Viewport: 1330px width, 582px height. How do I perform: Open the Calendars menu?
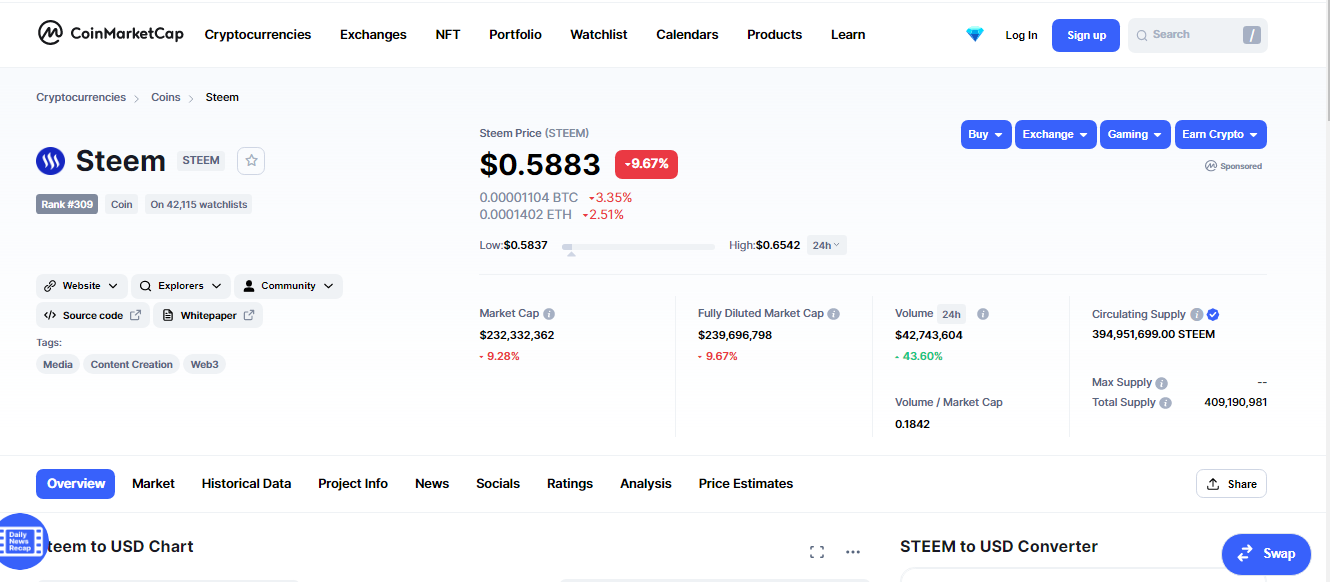(x=687, y=34)
